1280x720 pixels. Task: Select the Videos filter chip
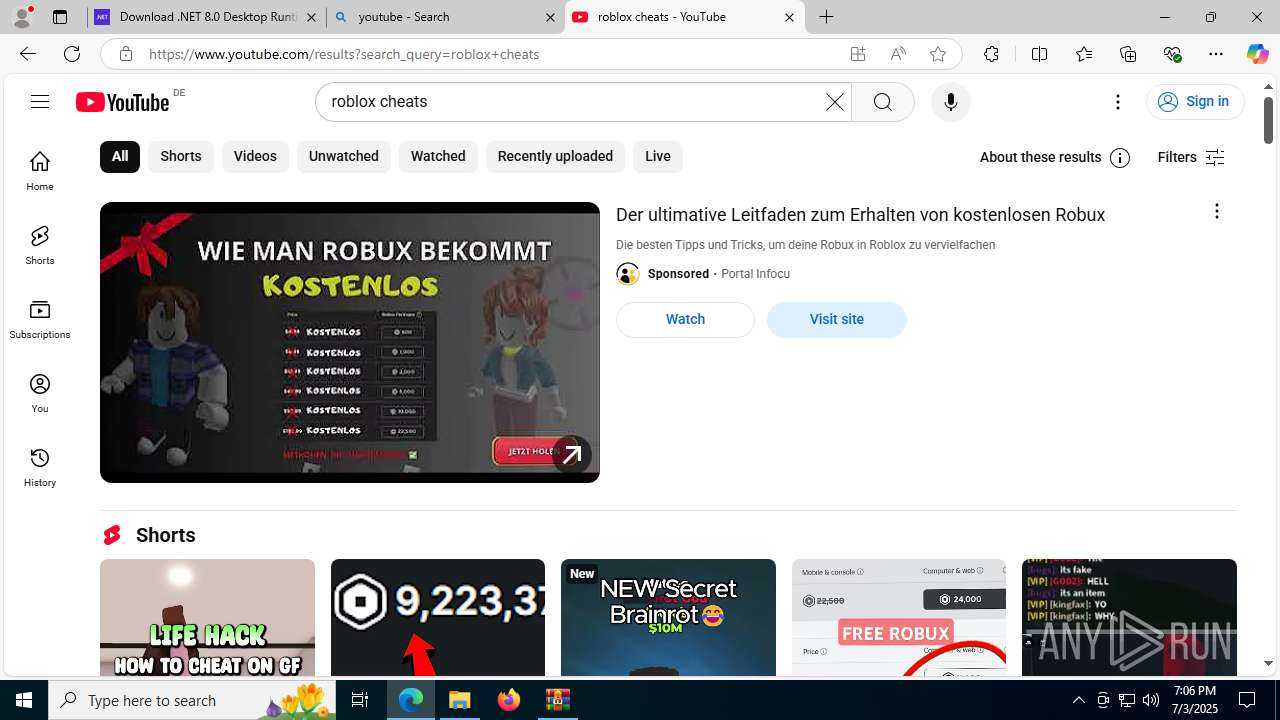[x=255, y=157]
